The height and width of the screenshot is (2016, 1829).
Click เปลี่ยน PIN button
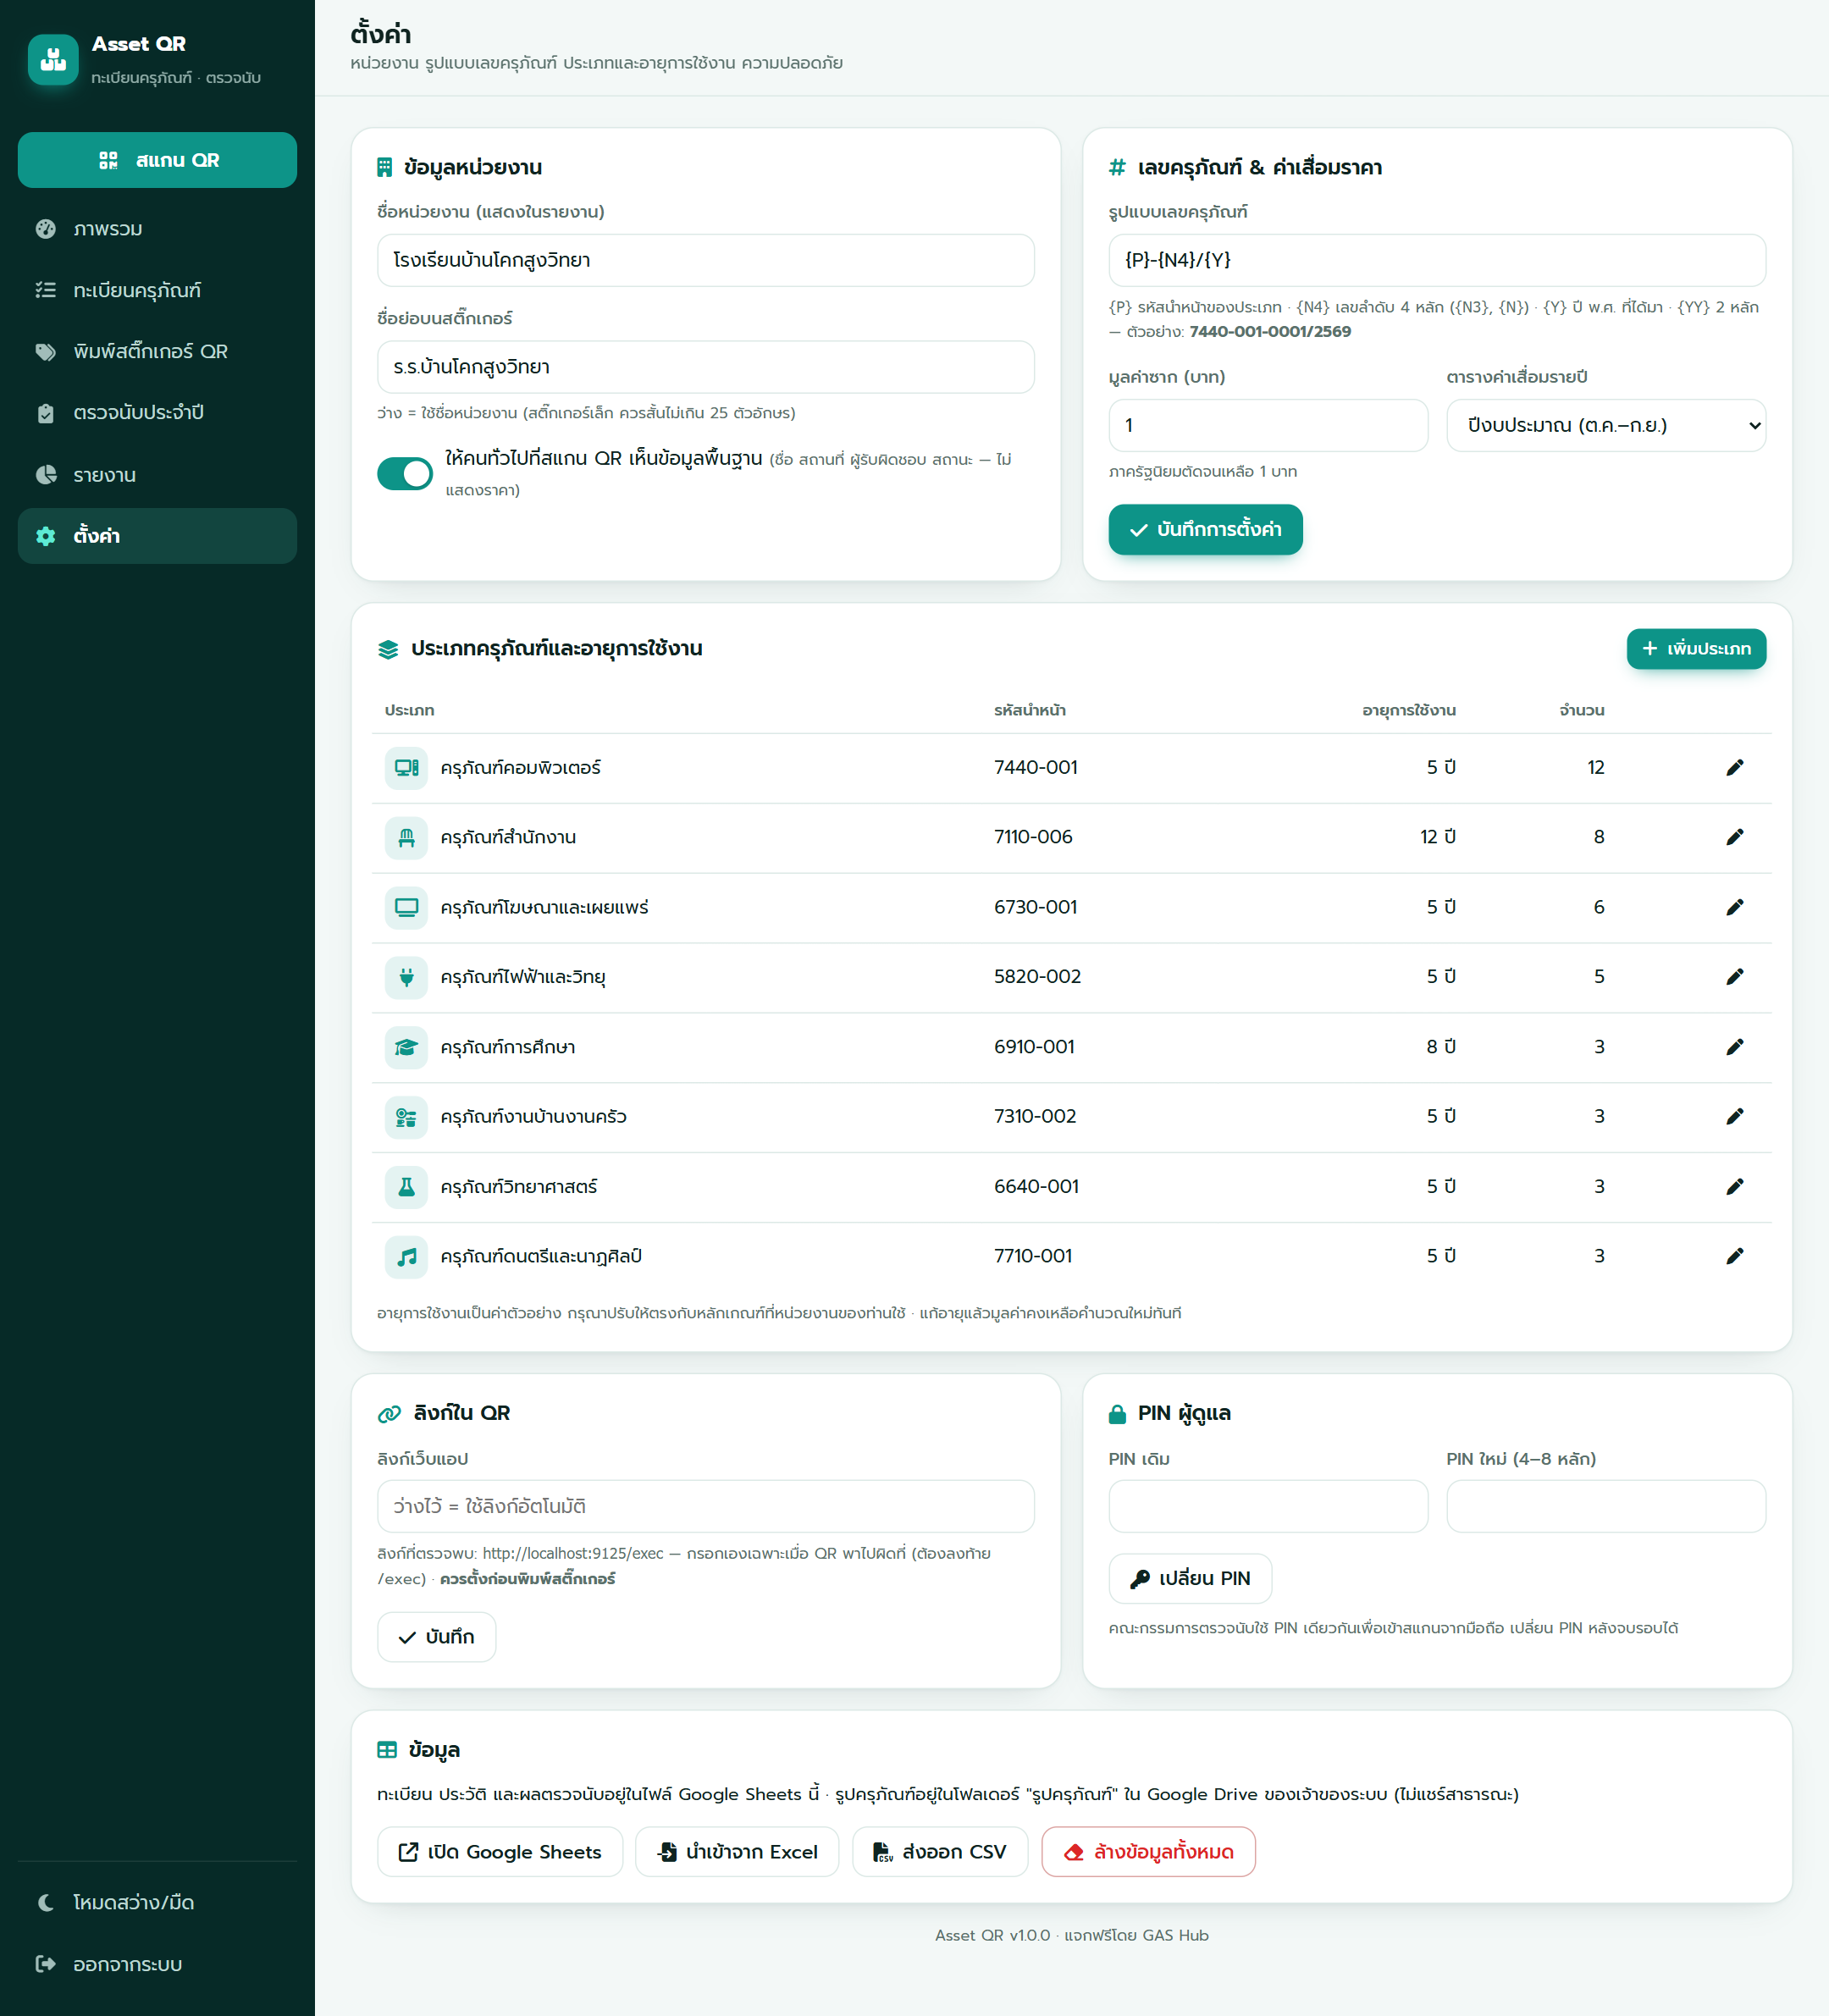tap(1190, 1578)
